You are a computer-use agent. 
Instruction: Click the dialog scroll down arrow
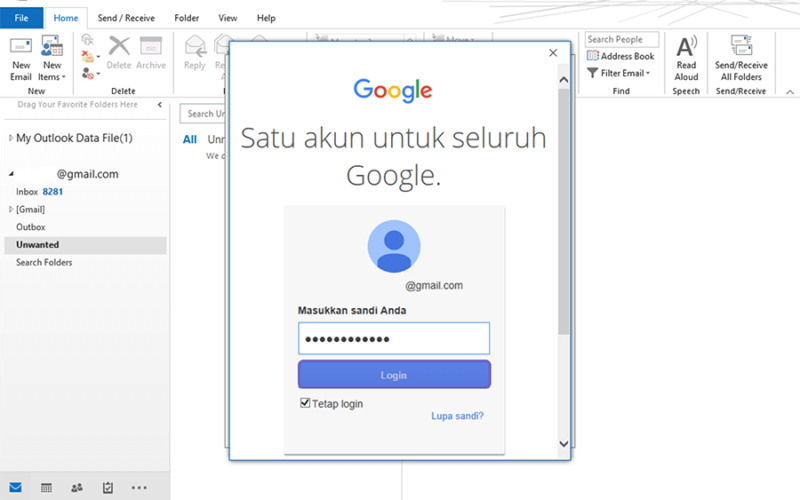(x=564, y=443)
